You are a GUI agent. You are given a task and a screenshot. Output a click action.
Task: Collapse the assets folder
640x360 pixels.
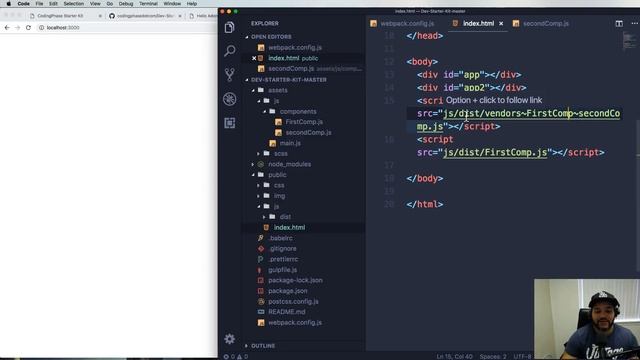(278, 90)
